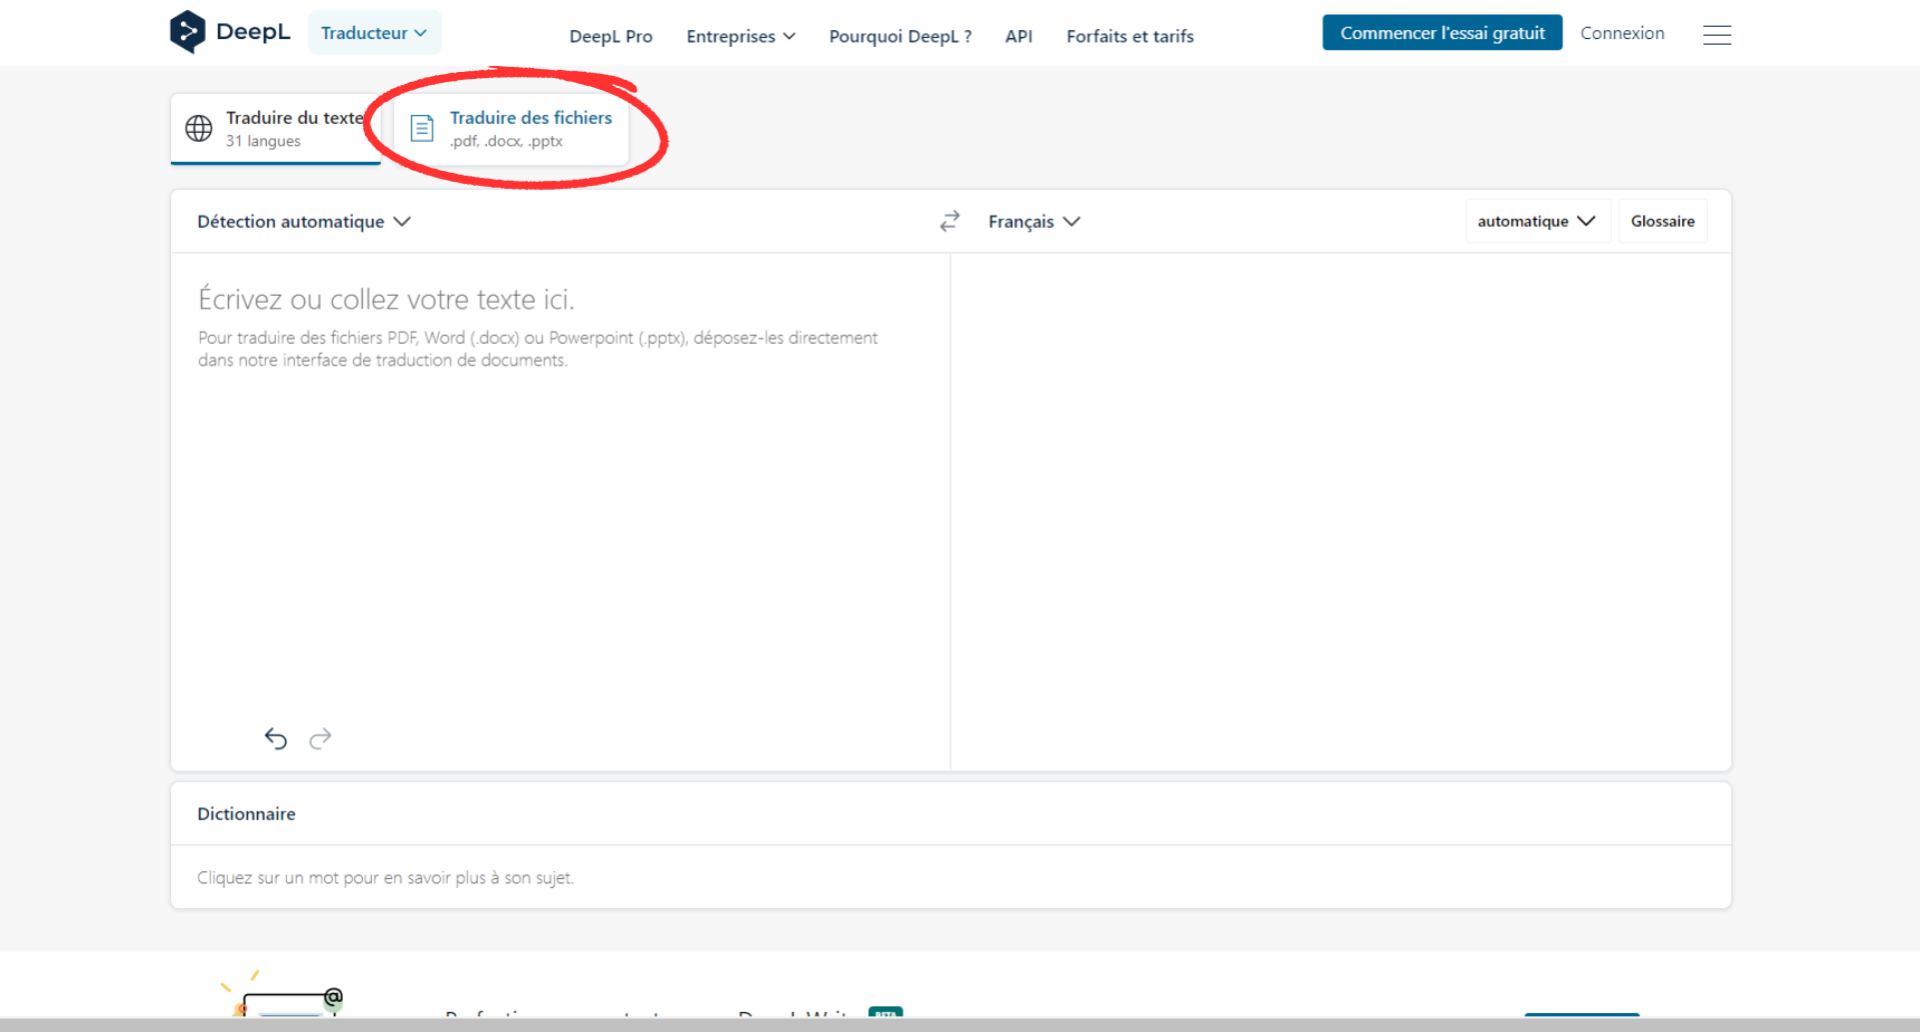Switch to Traduire du texte tab
The width and height of the screenshot is (1920, 1032).
pos(276,128)
